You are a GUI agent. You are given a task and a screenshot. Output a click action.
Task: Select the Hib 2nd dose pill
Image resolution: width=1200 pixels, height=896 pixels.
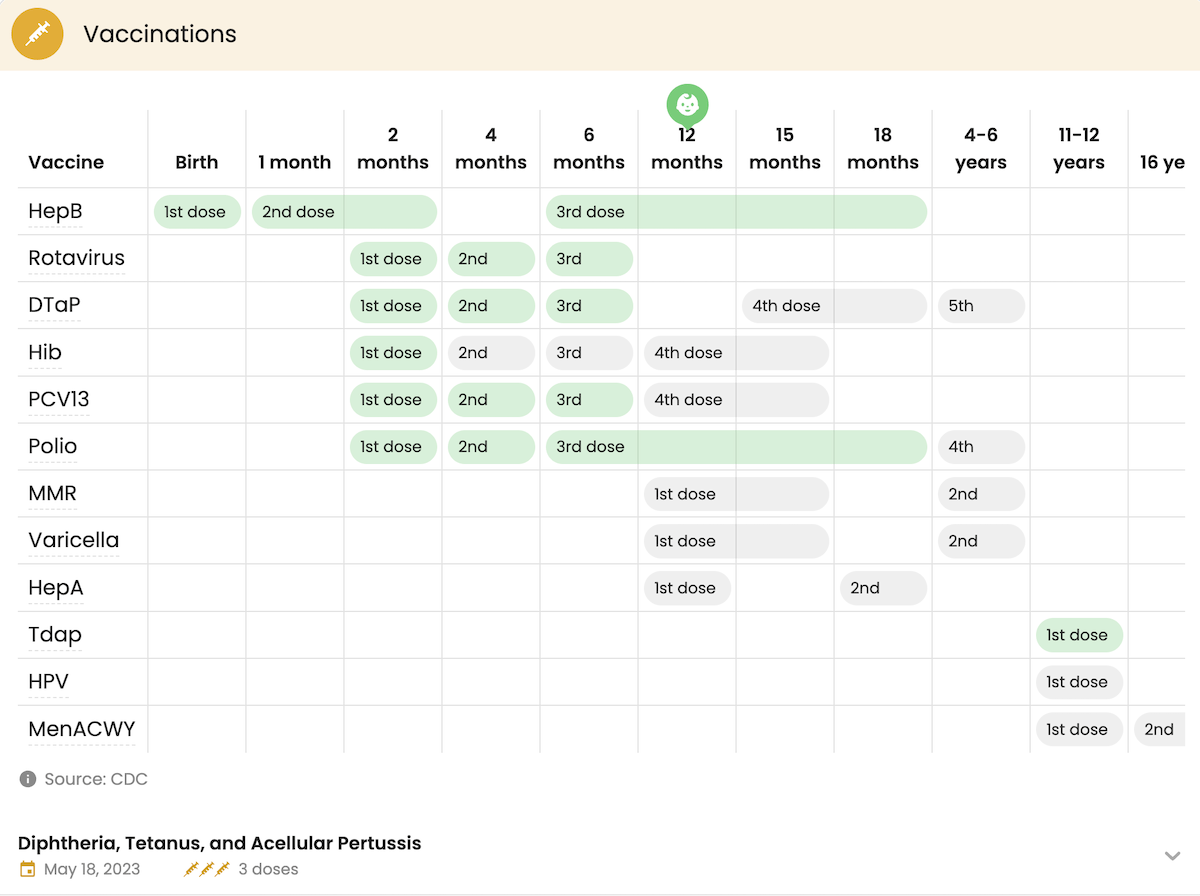491,353
